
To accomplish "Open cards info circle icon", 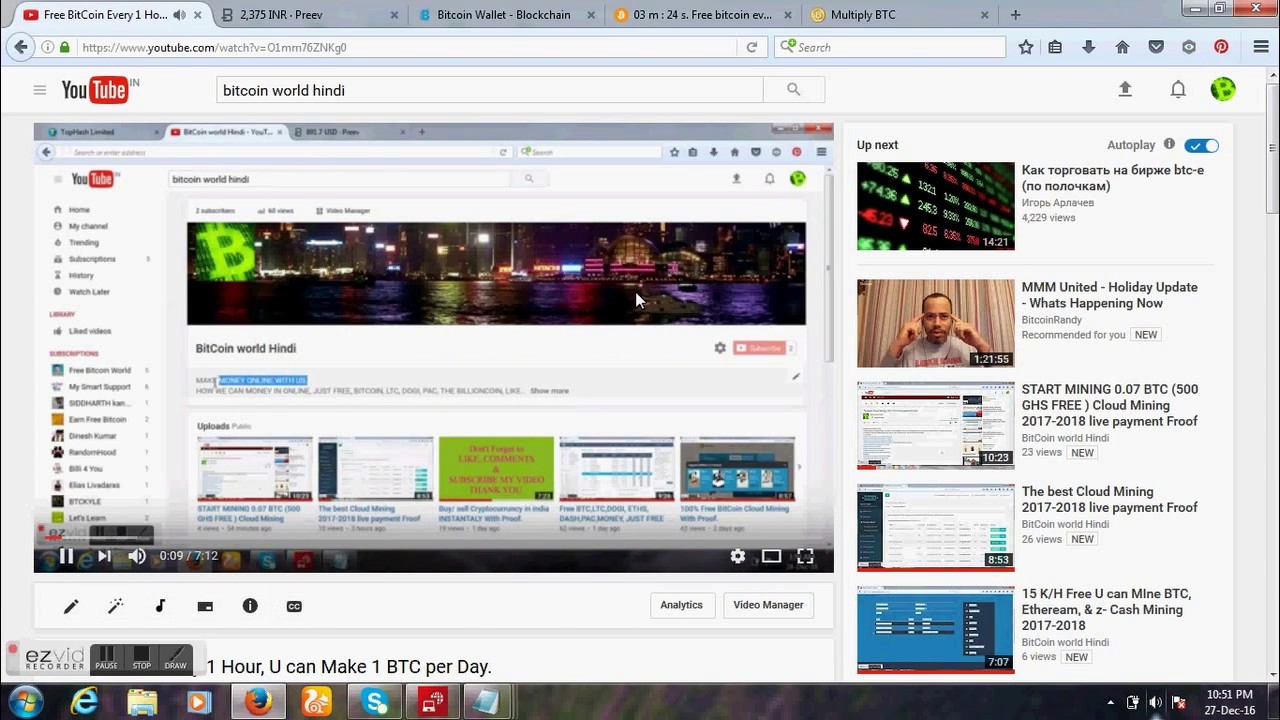I will coord(250,606).
